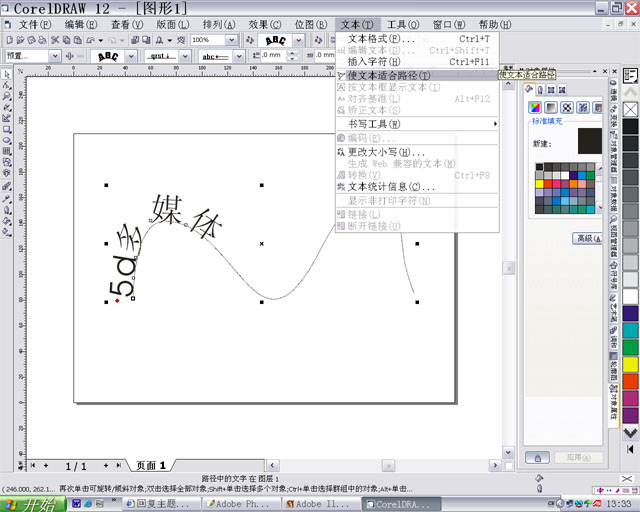Image resolution: width=640 pixels, height=512 pixels.
Task: Click the Paste icon in toolbar
Action: coord(77,40)
